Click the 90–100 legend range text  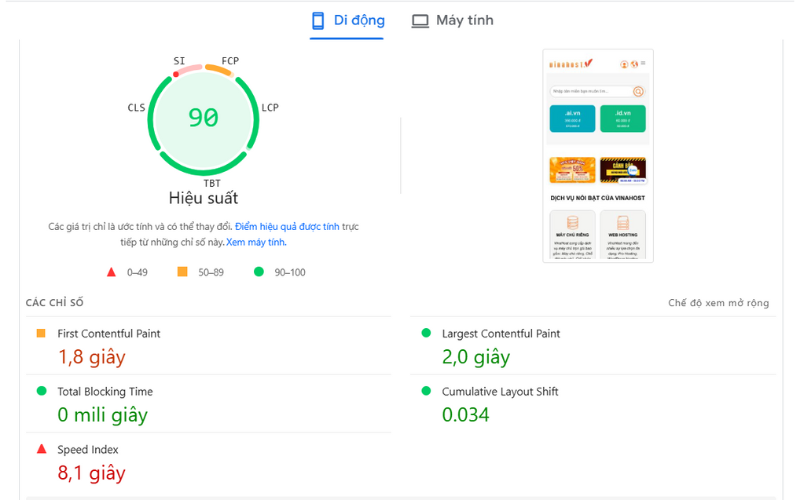pos(290,272)
